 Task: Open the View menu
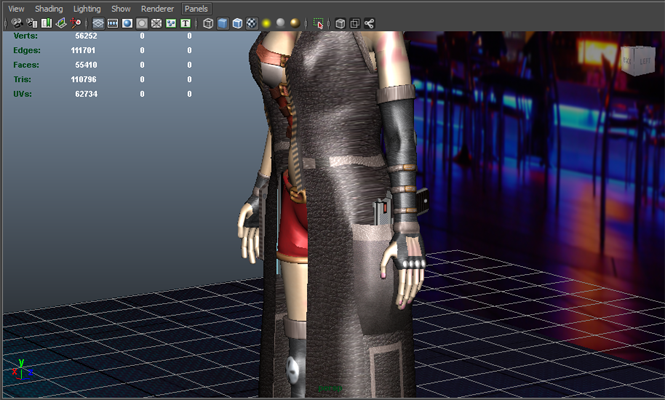[x=16, y=8]
